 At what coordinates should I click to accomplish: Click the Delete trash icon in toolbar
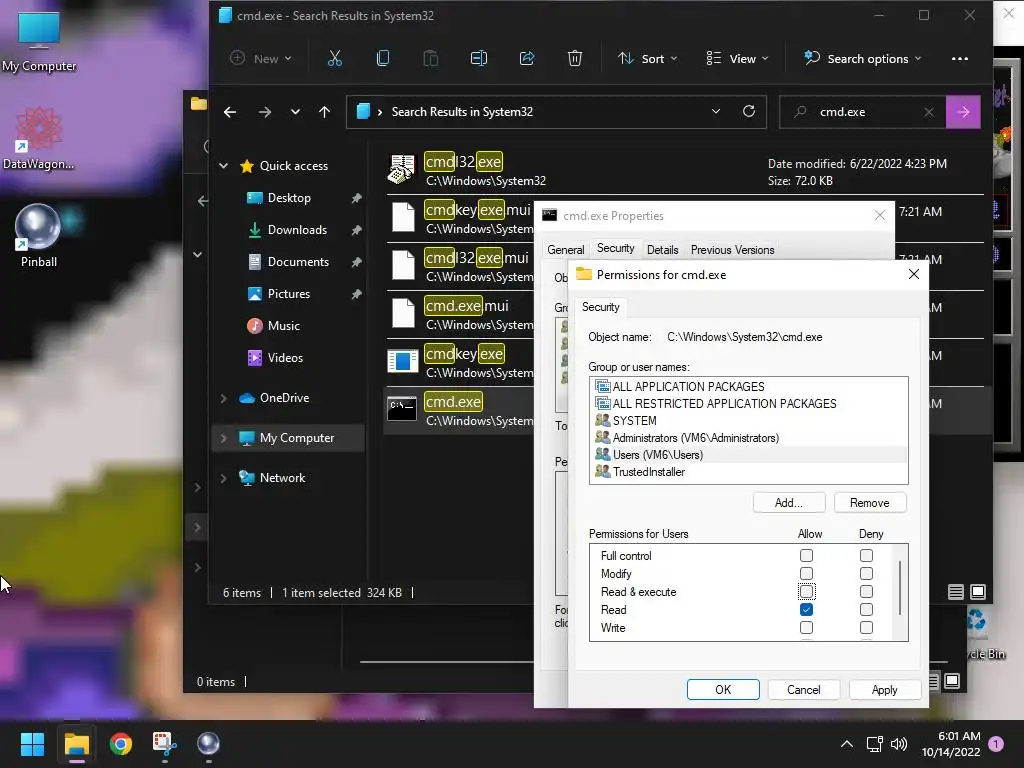(x=575, y=59)
